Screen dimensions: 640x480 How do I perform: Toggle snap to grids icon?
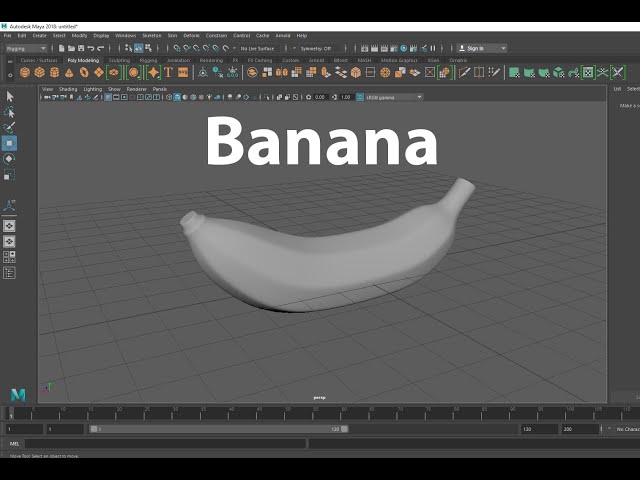click(177, 48)
